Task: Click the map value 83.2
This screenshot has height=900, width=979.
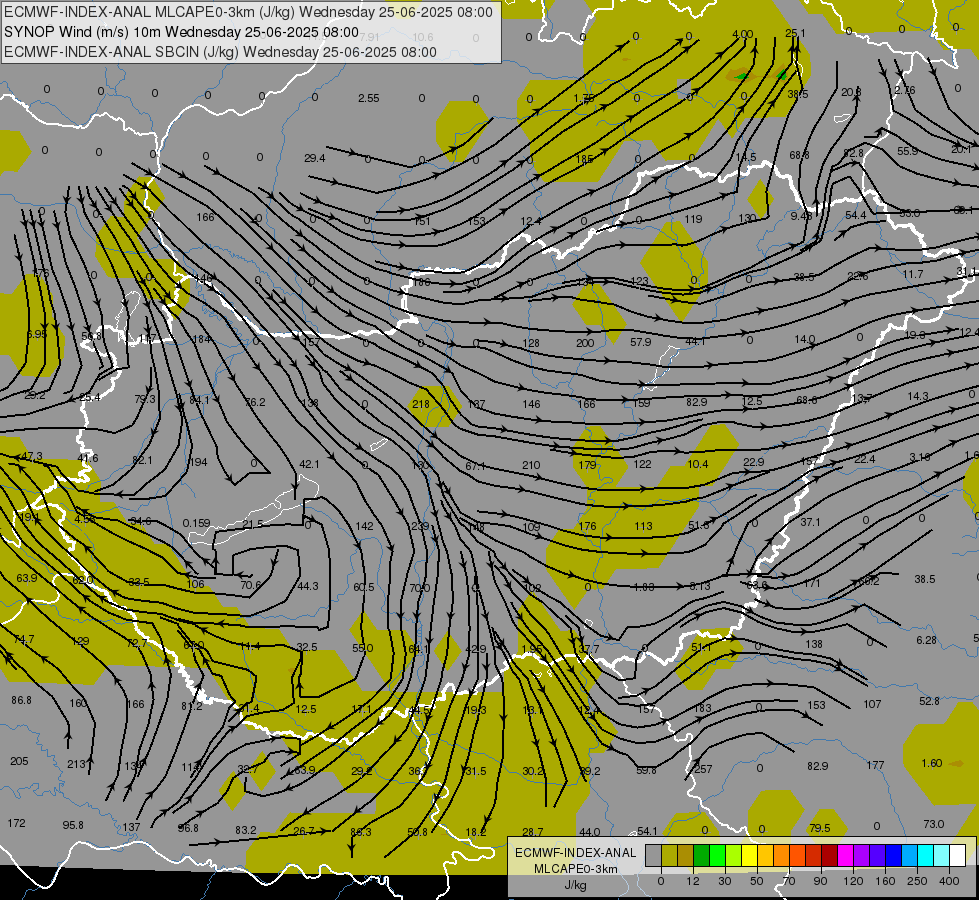Action: pyautogui.click(x=245, y=830)
